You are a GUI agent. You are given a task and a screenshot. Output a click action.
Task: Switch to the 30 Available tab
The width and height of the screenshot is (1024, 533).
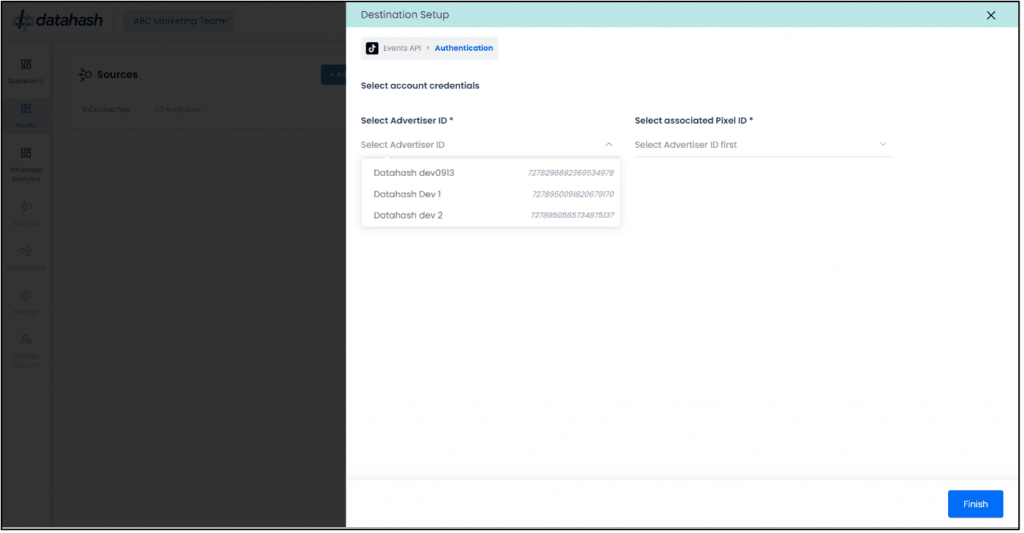tap(180, 109)
